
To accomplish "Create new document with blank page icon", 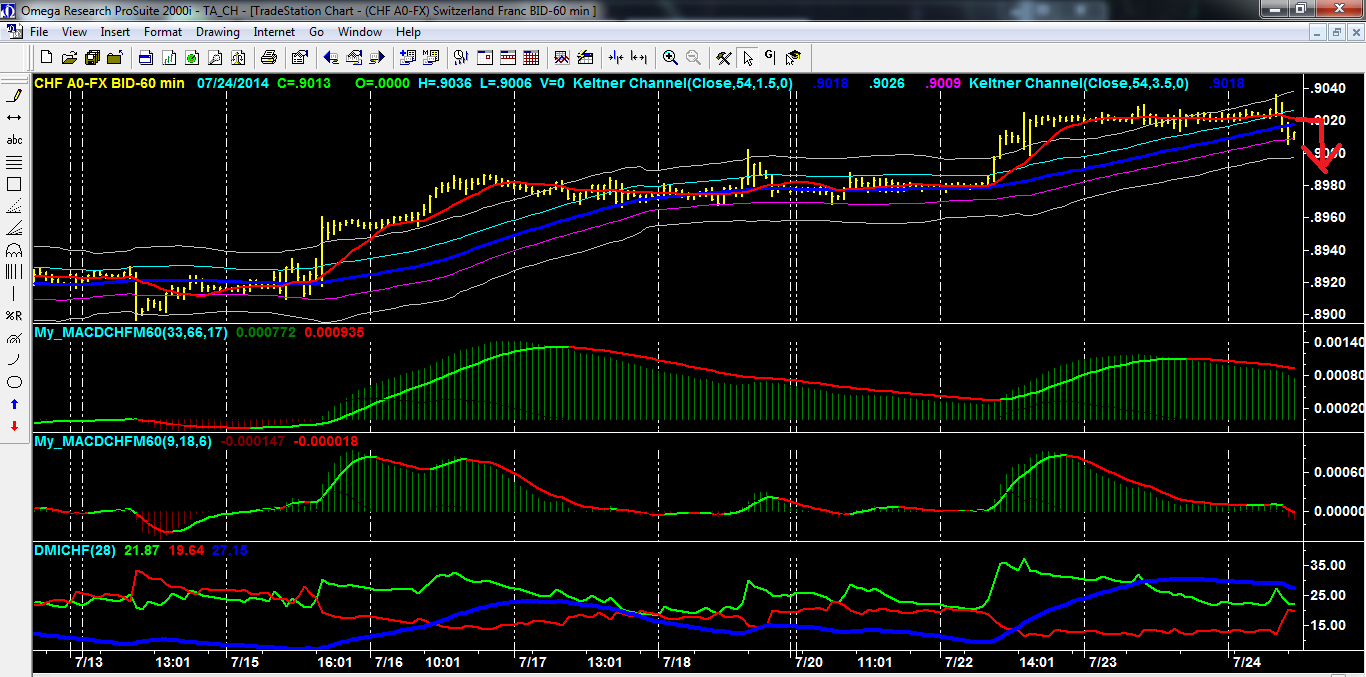I will [x=47, y=57].
